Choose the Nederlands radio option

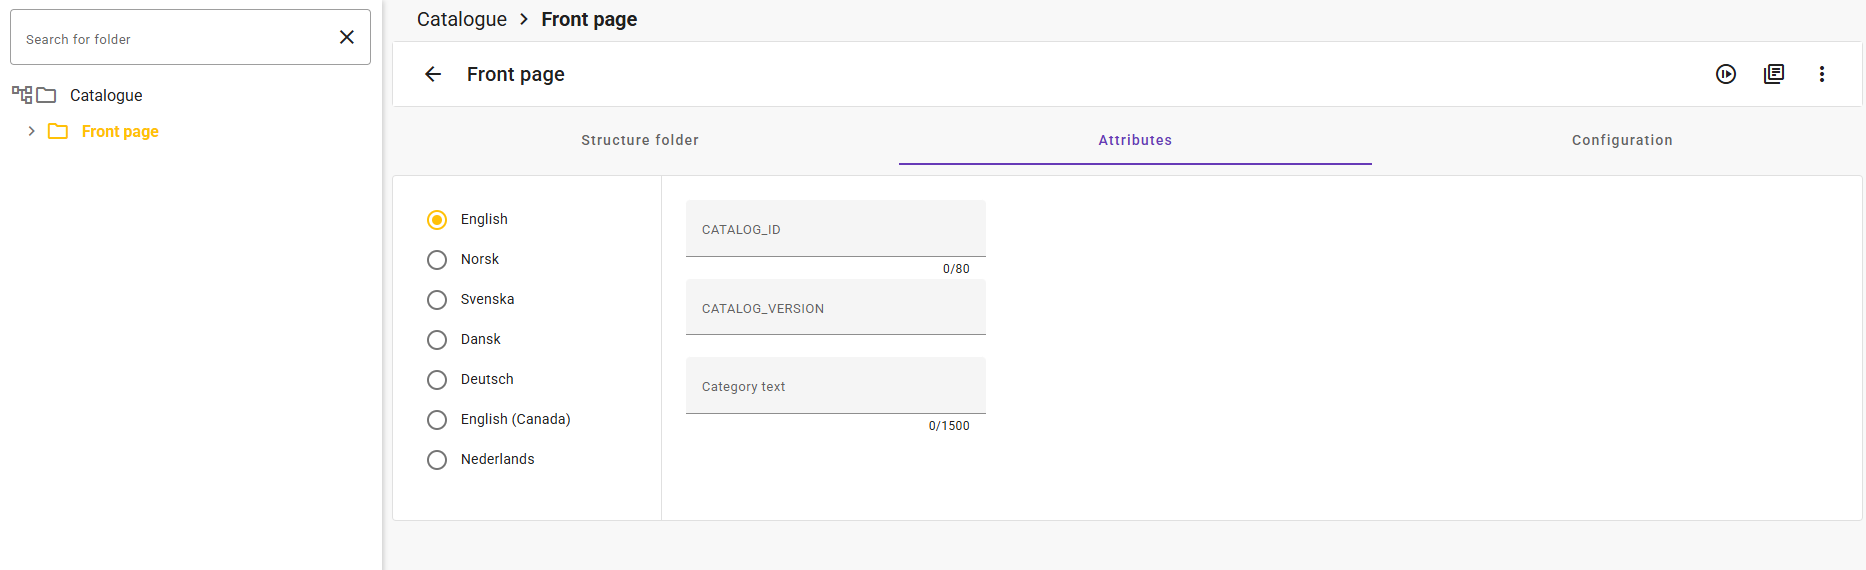(x=437, y=460)
